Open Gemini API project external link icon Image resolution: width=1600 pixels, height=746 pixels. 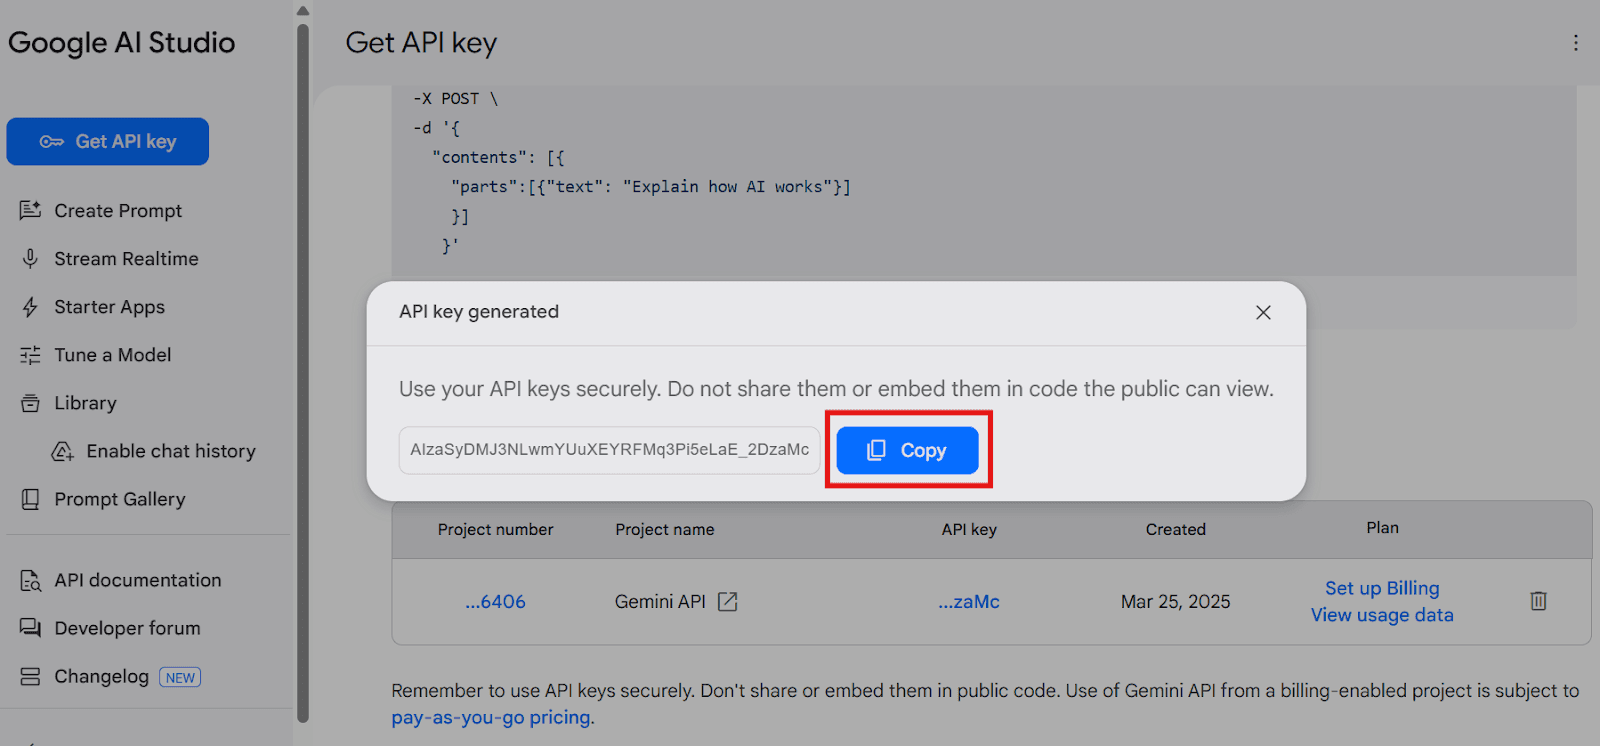(x=728, y=602)
